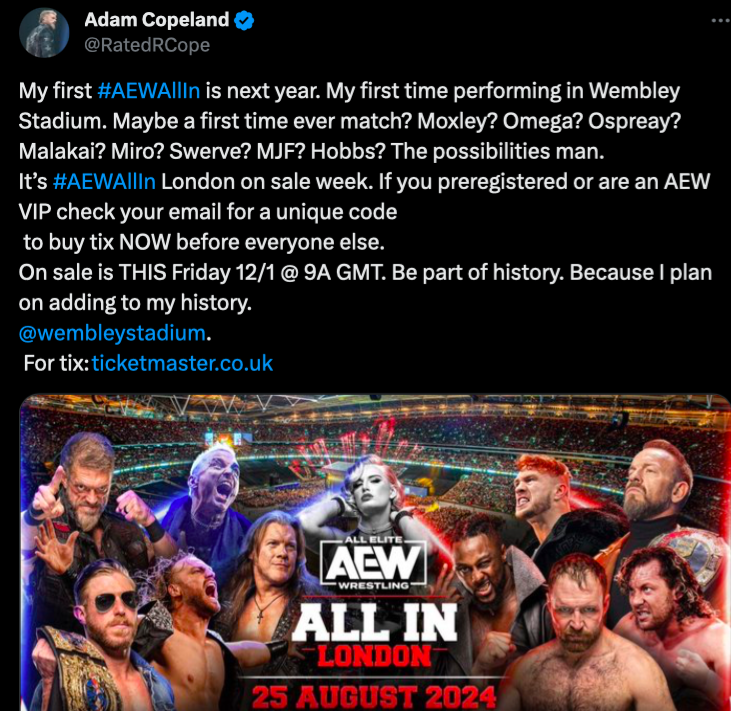This screenshot has height=711, width=731.
Task: Click the "25 AUGUST 2024" date on poster
Action: pyautogui.click(x=373, y=697)
